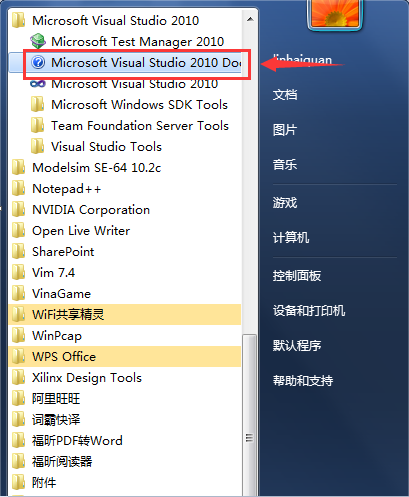The width and height of the screenshot is (409, 497).
Task: Click the WinPcap folder icon
Action: coord(19,335)
